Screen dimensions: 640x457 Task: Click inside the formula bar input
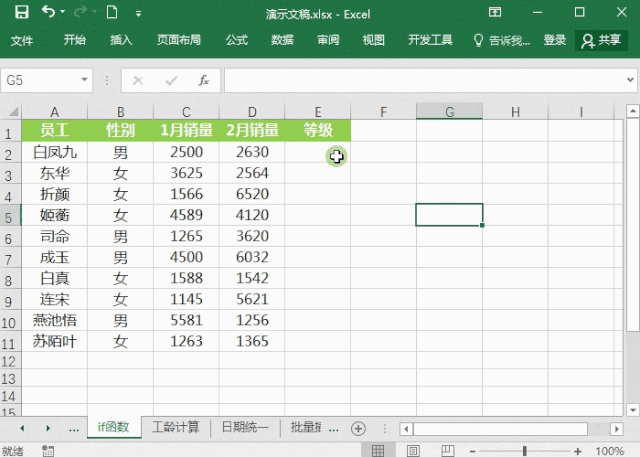pyautogui.click(x=424, y=80)
